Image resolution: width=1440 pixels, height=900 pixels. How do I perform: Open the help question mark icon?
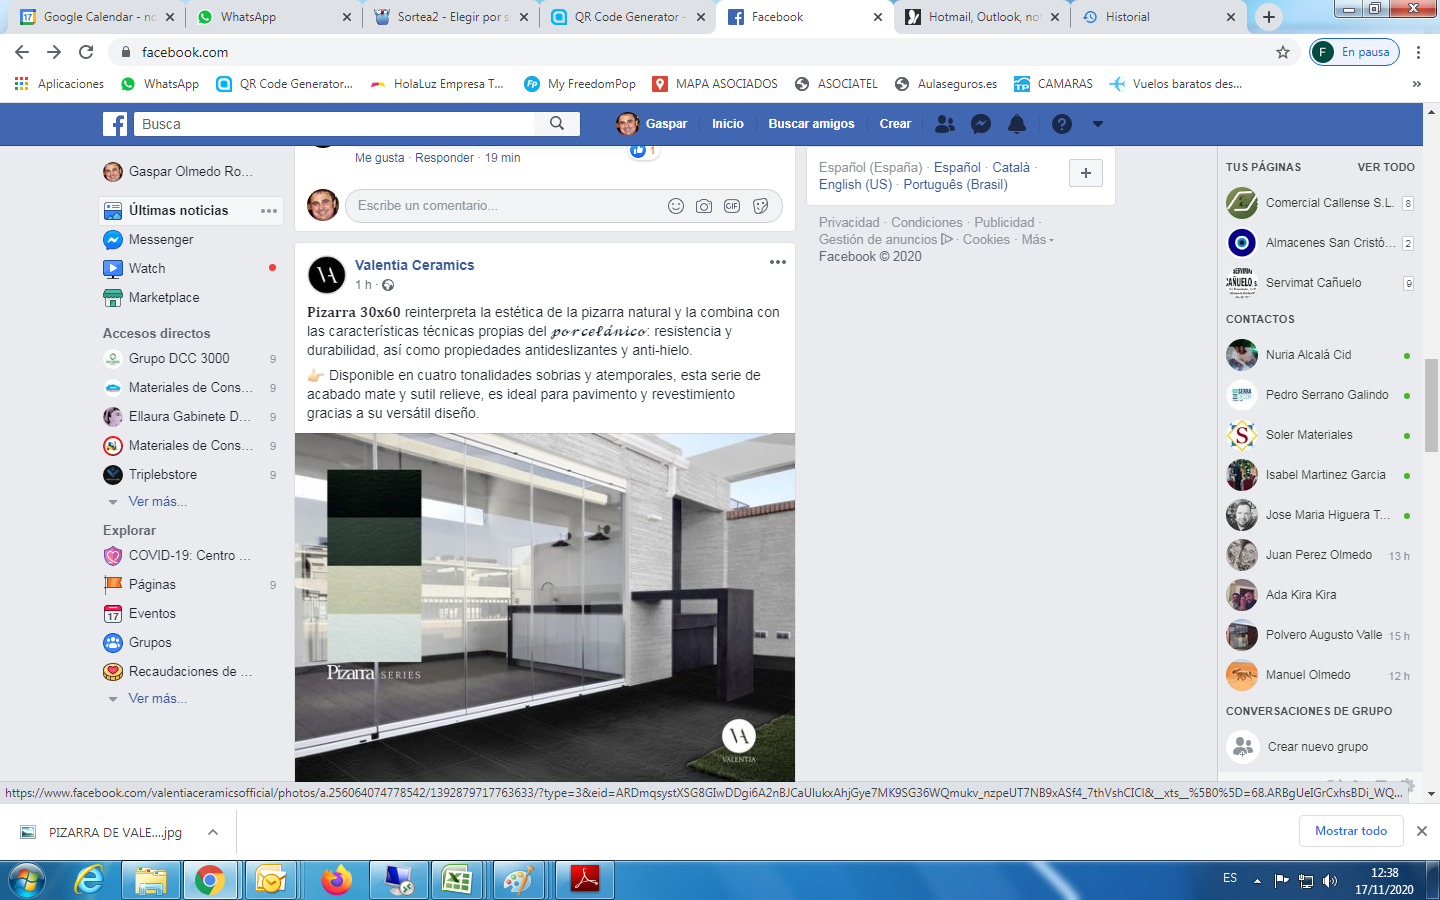click(1062, 124)
